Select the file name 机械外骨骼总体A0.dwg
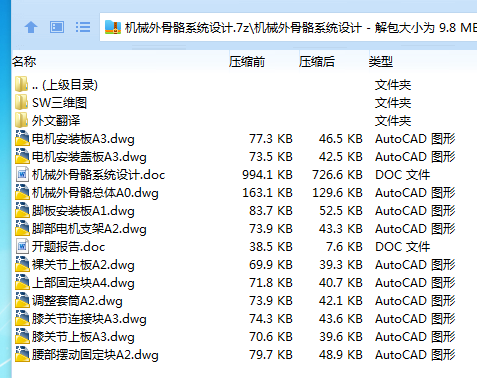477x378 pixels. click(95, 193)
